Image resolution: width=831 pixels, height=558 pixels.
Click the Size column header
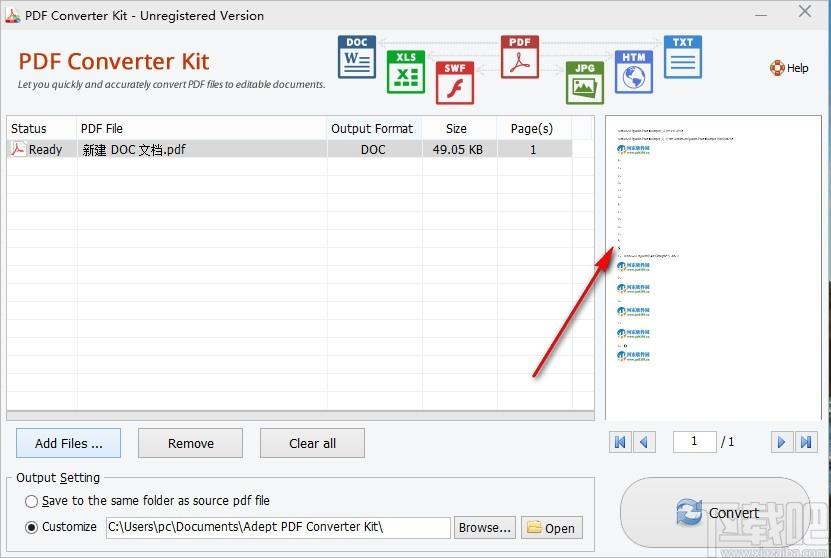click(459, 128)
